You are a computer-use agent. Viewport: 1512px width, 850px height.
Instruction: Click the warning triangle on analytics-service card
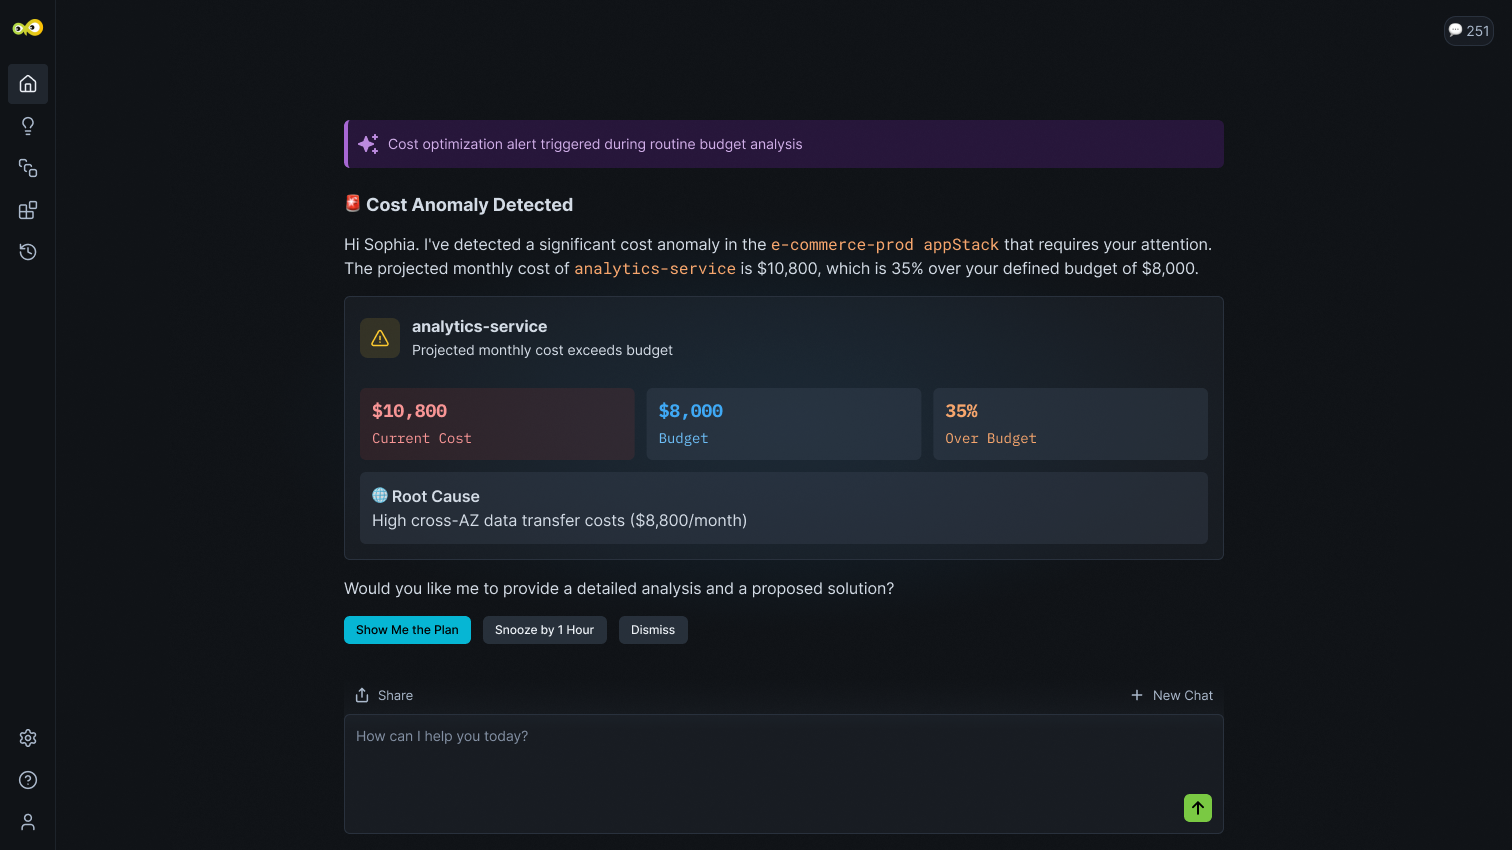click(380, 338)
